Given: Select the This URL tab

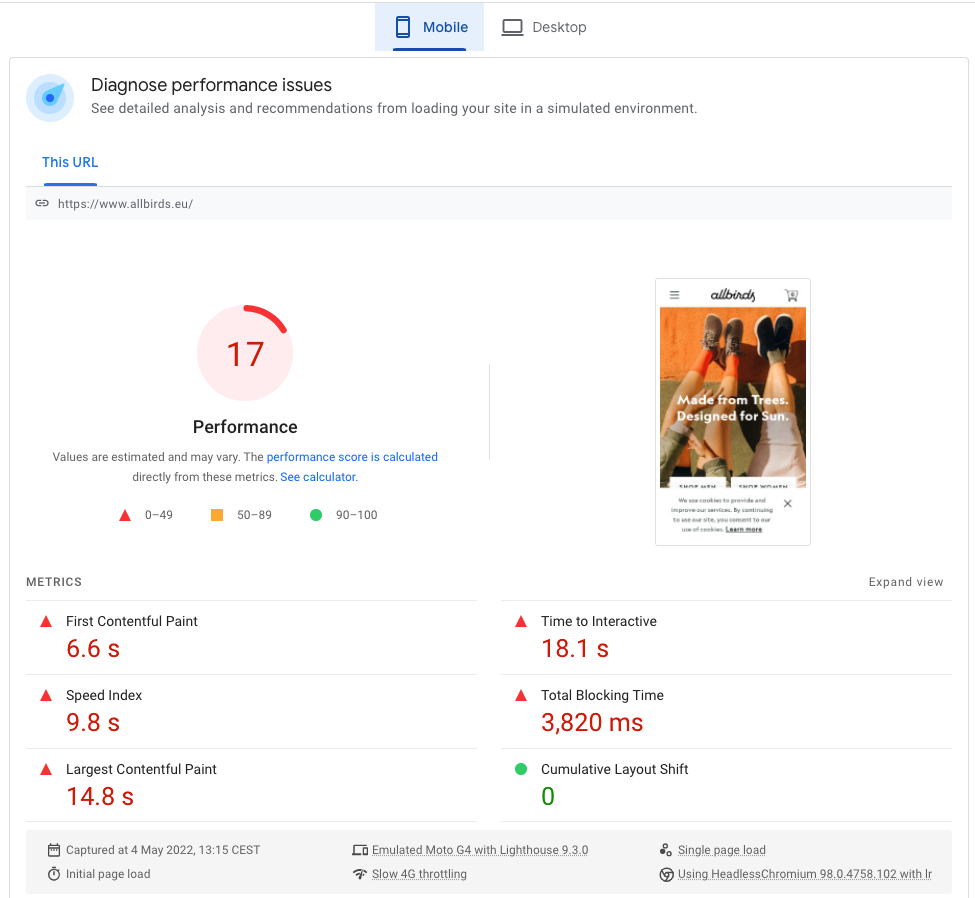Looking at the screenshot, I should coord(70,162).
